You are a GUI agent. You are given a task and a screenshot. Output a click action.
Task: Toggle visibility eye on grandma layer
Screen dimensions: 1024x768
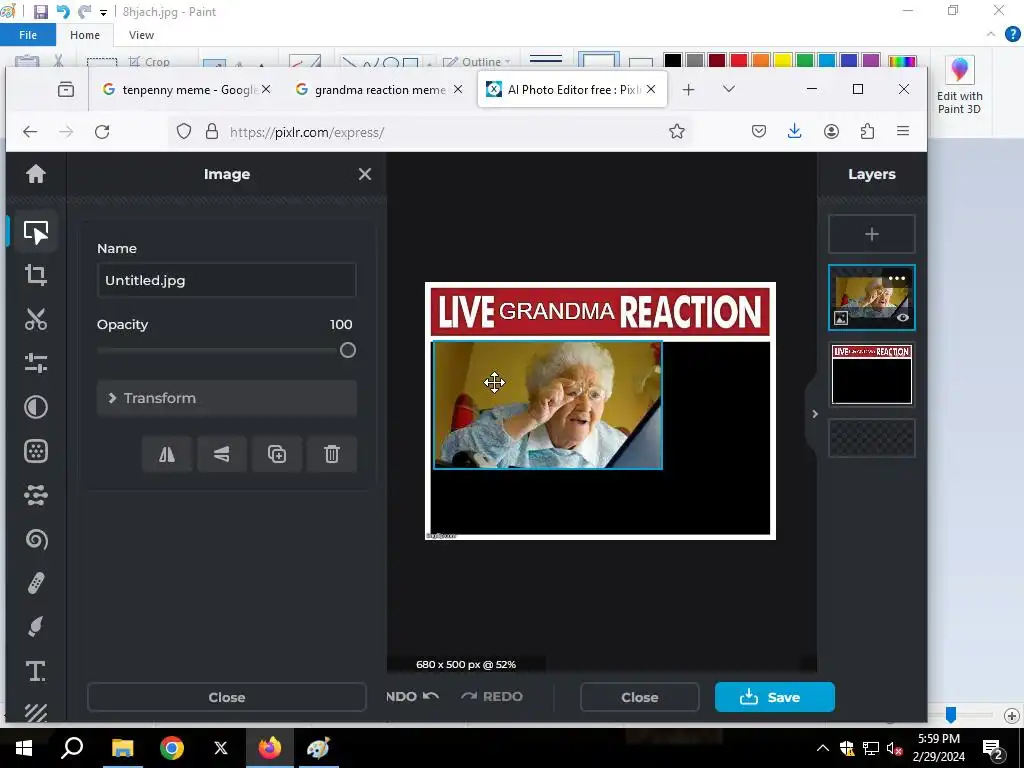coord(903,318)
